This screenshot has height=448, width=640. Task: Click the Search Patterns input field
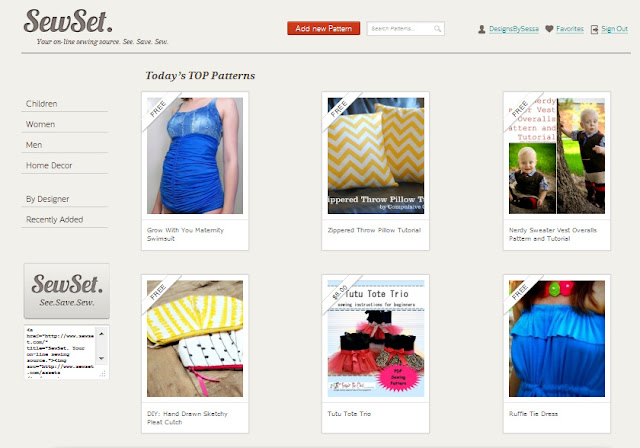[x=405, y=29]
